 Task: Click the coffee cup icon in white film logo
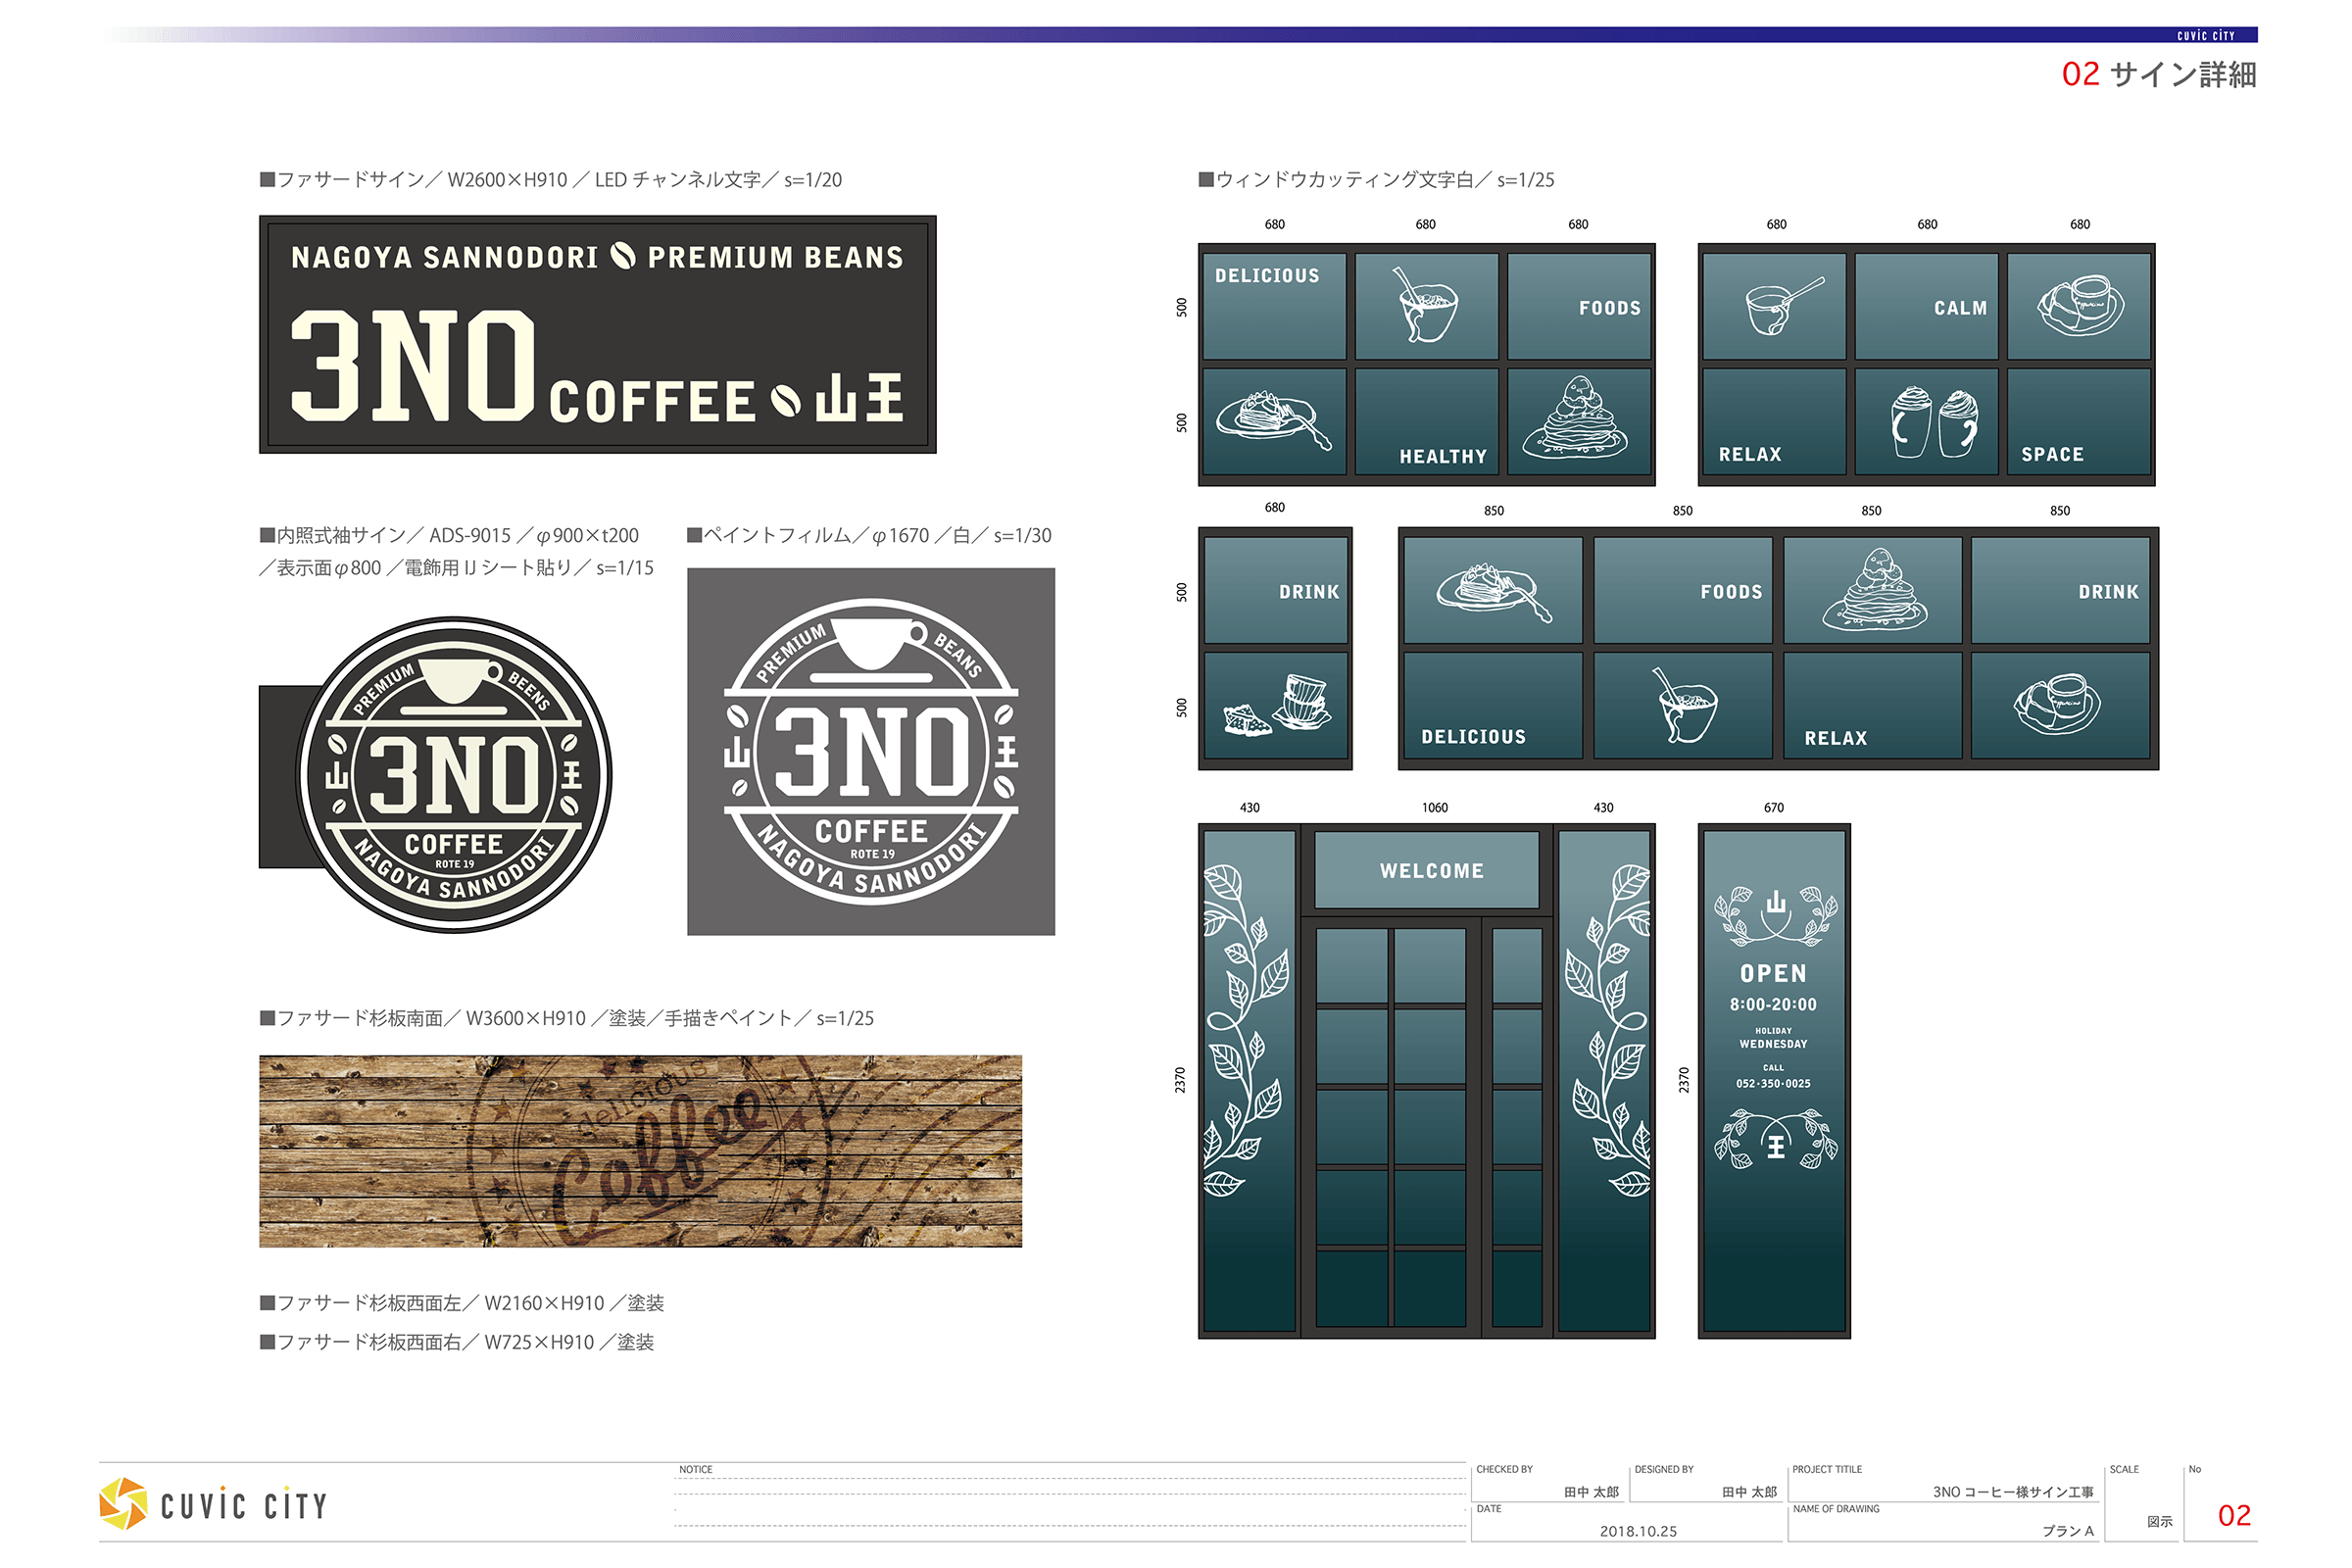872,642
